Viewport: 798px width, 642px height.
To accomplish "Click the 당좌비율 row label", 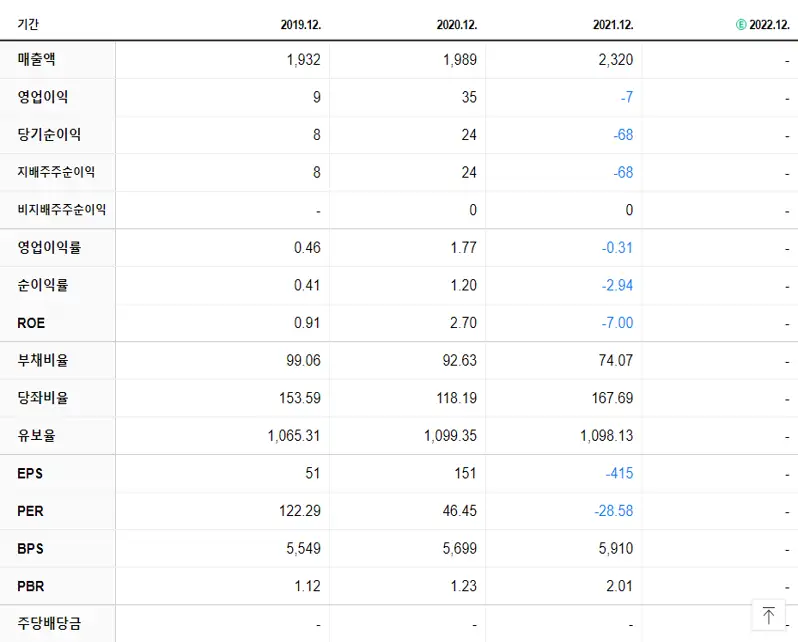I will (43, 398).
